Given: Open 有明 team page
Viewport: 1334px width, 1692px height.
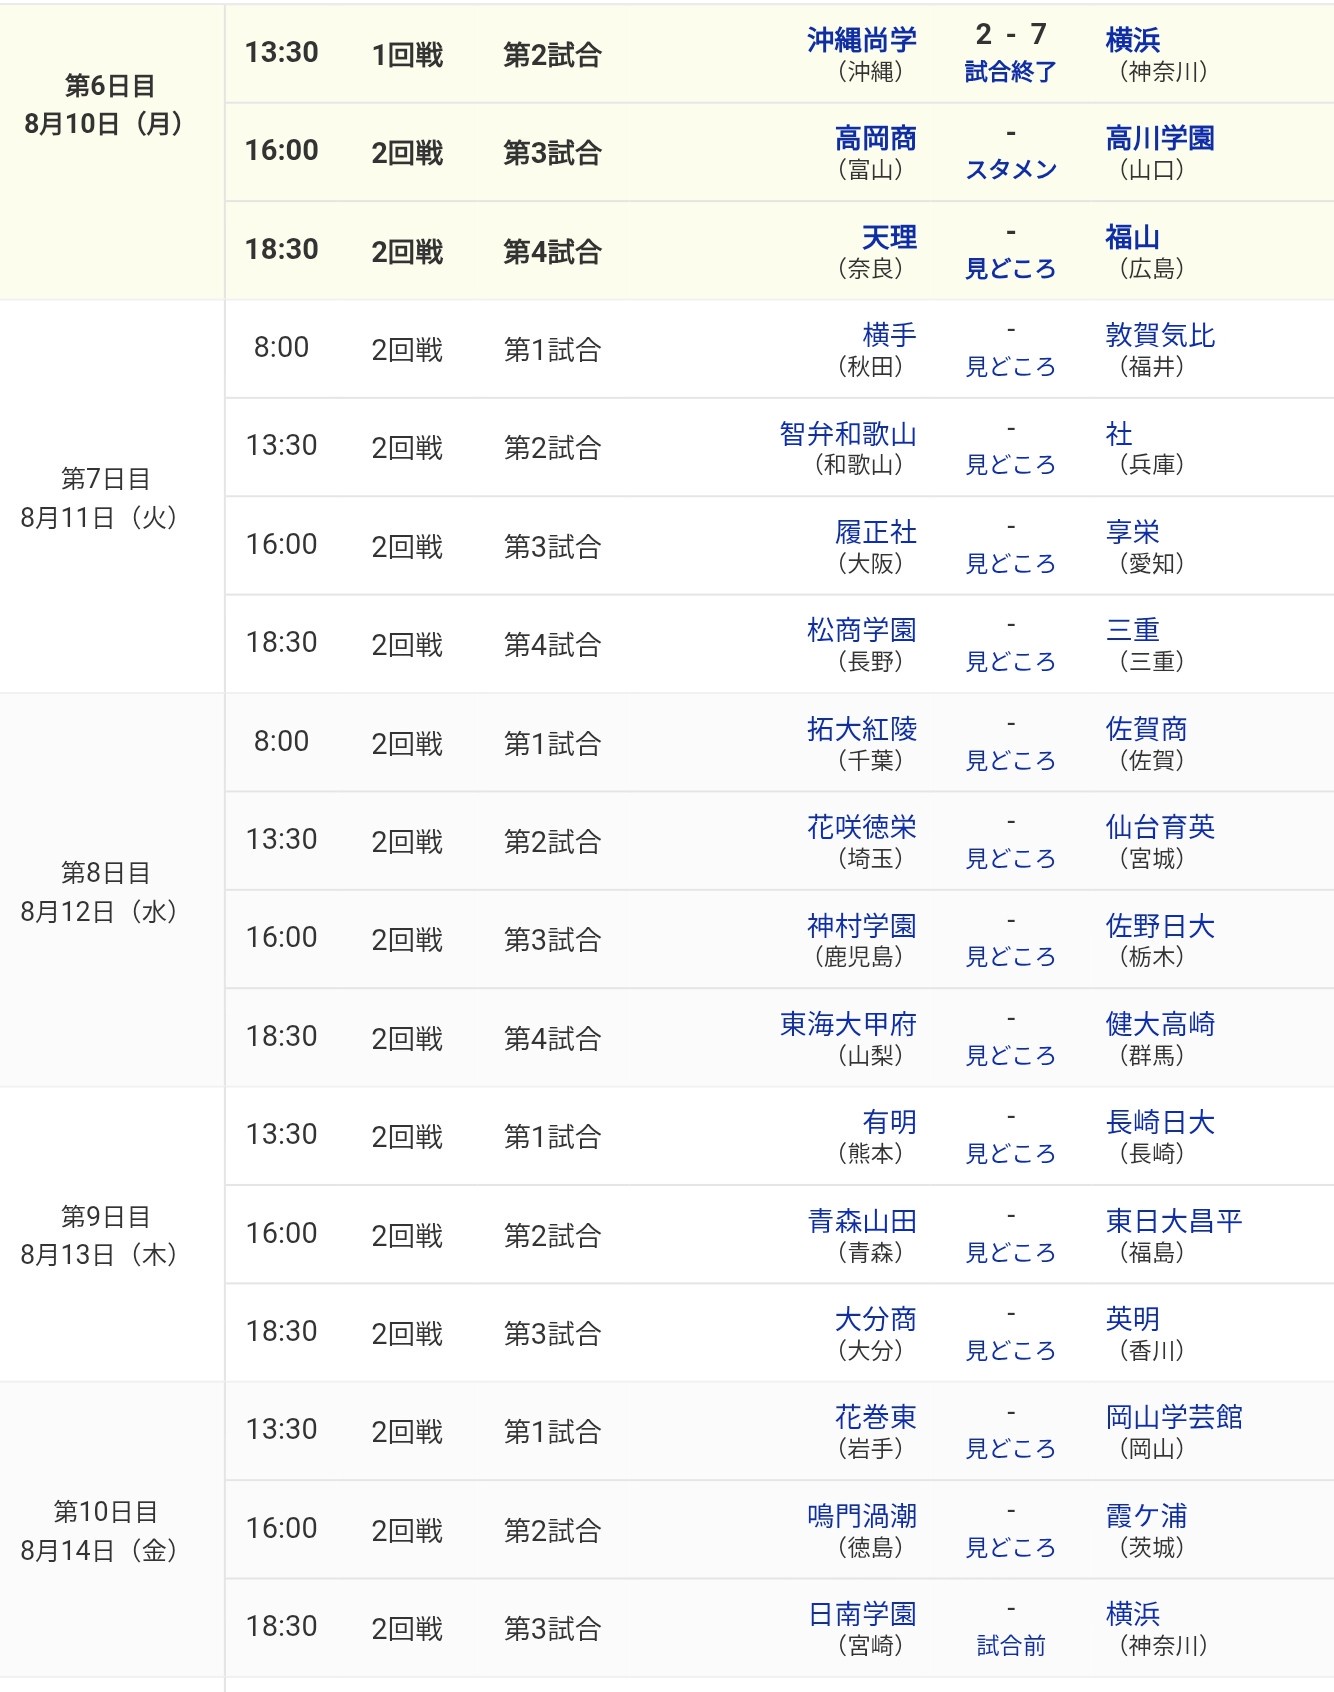Looking at the screenshot, I should (889, 1122).
